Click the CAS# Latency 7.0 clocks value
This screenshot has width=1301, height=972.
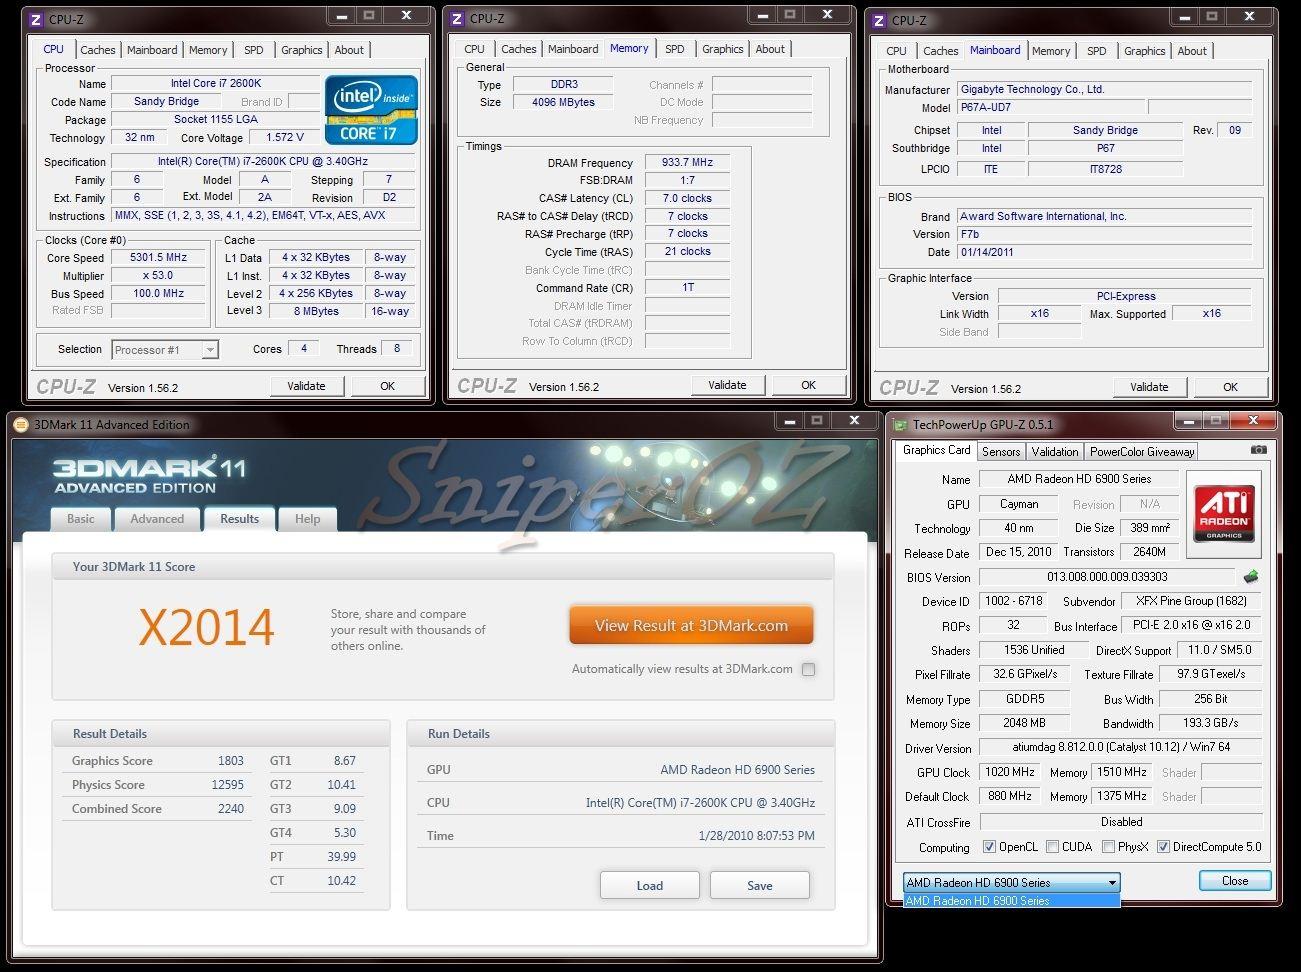coord(687,199)
